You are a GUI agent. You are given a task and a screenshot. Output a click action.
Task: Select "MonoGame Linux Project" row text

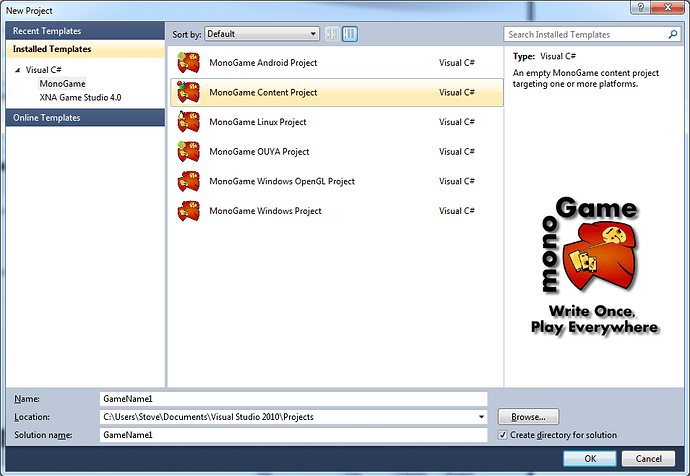point(258,122)
